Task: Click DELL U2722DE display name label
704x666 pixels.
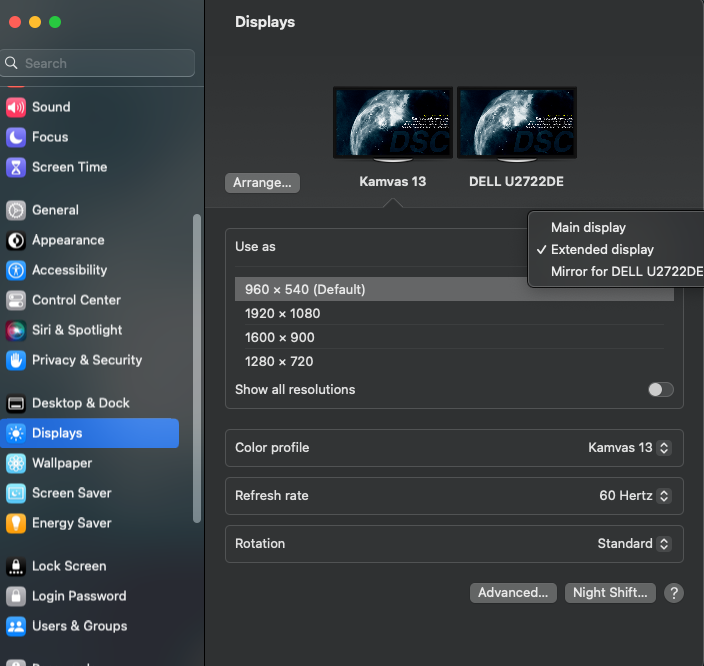Action: pyautogui.click(x=516, y=181)
